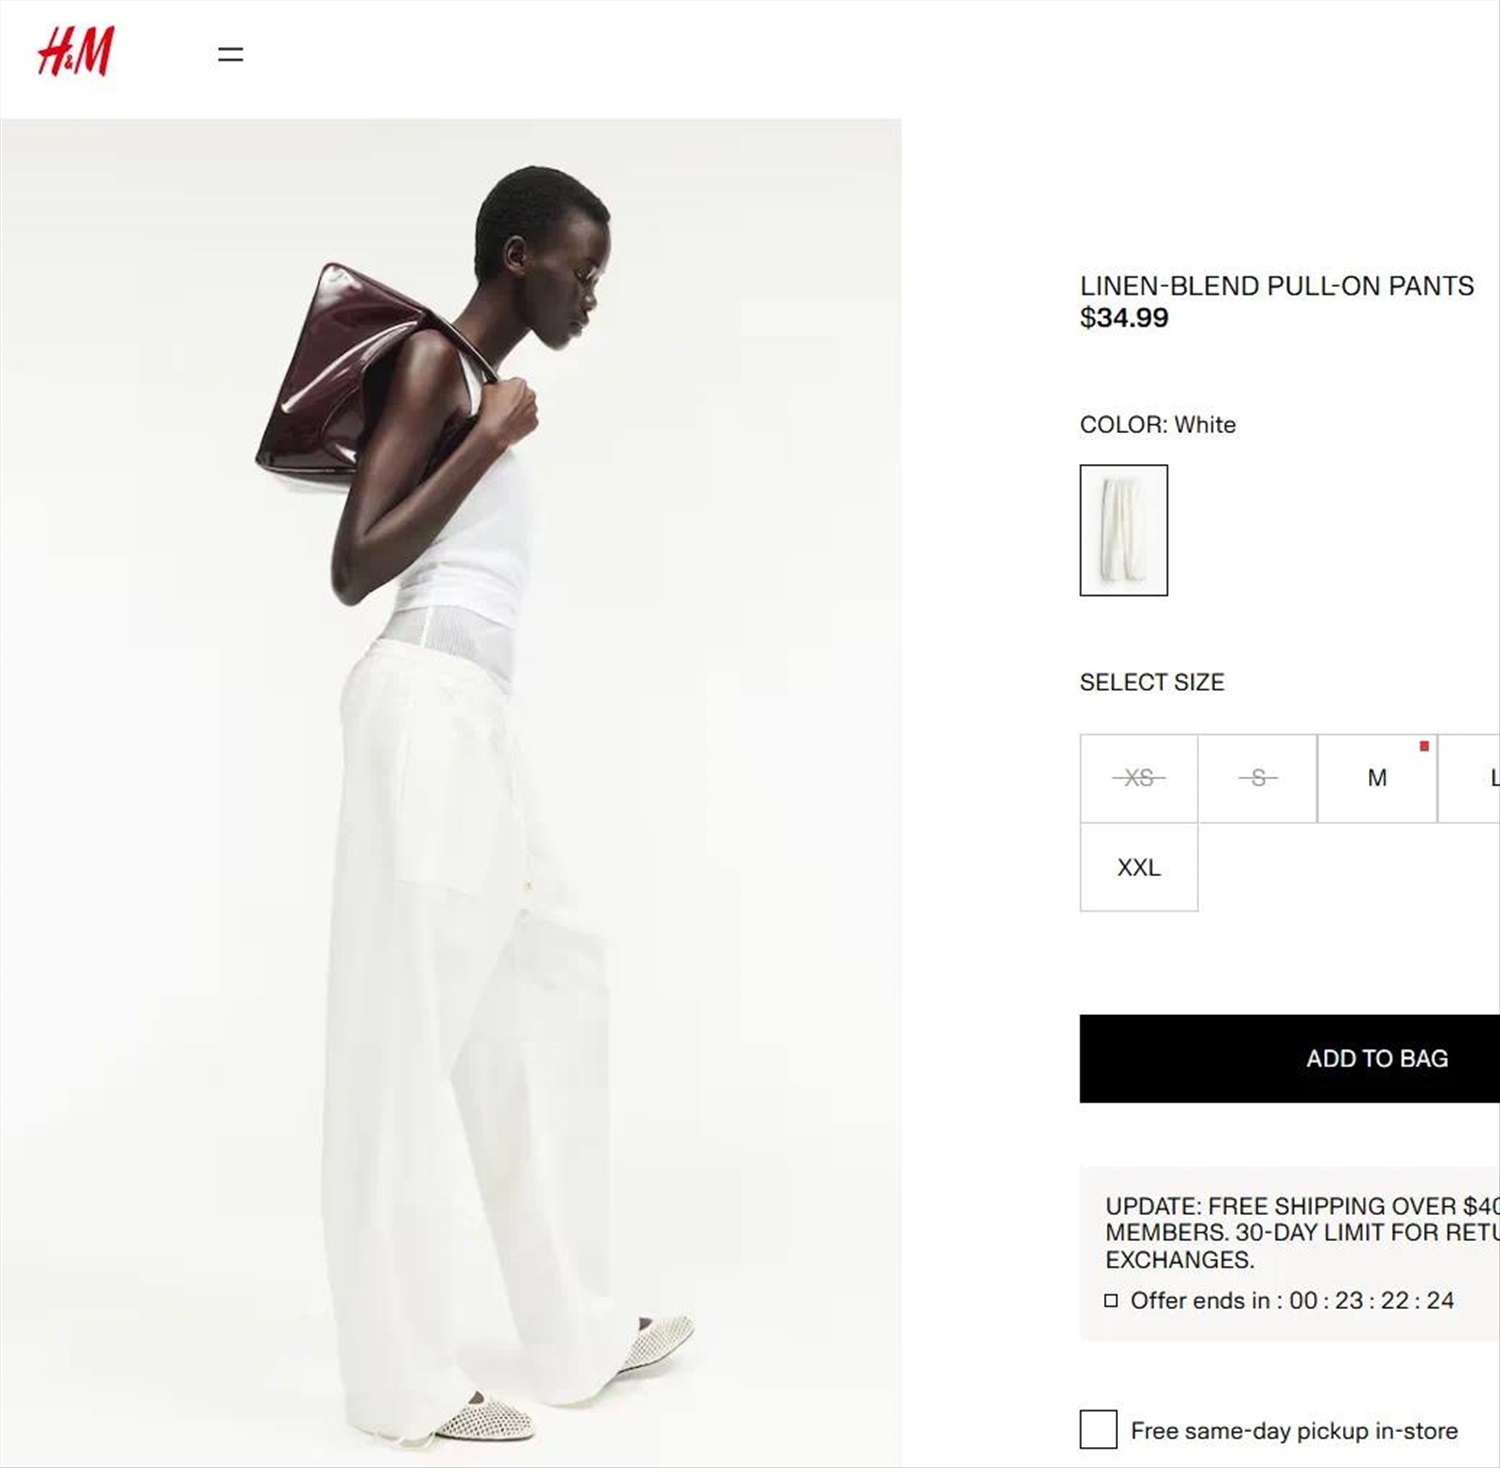1500x1468 pixels.
Task: Click the offer countdown timer
Action: click(x=1372, y=1301)
